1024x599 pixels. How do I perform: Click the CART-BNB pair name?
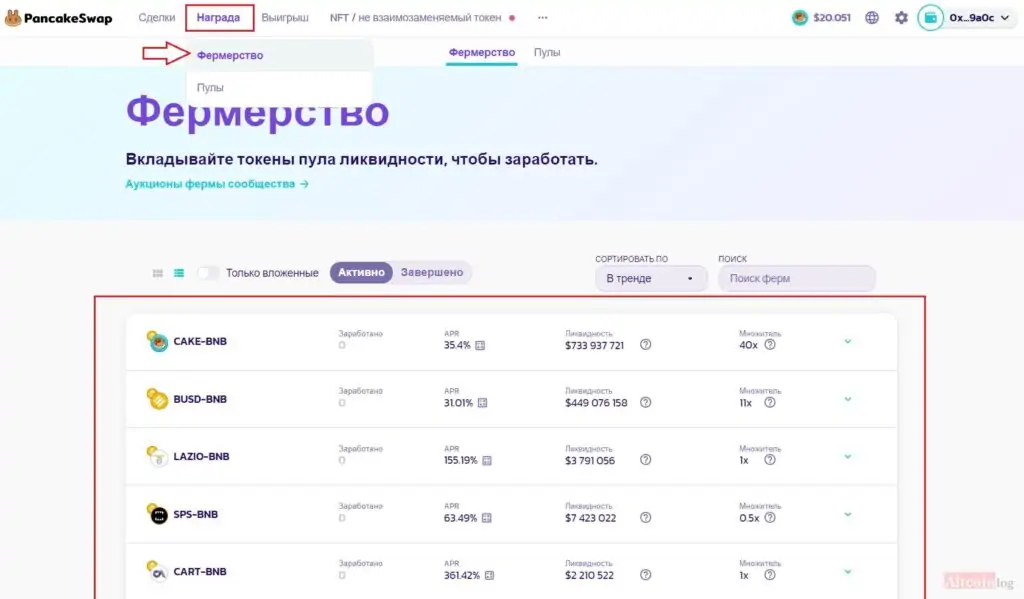tap(200, 572)
